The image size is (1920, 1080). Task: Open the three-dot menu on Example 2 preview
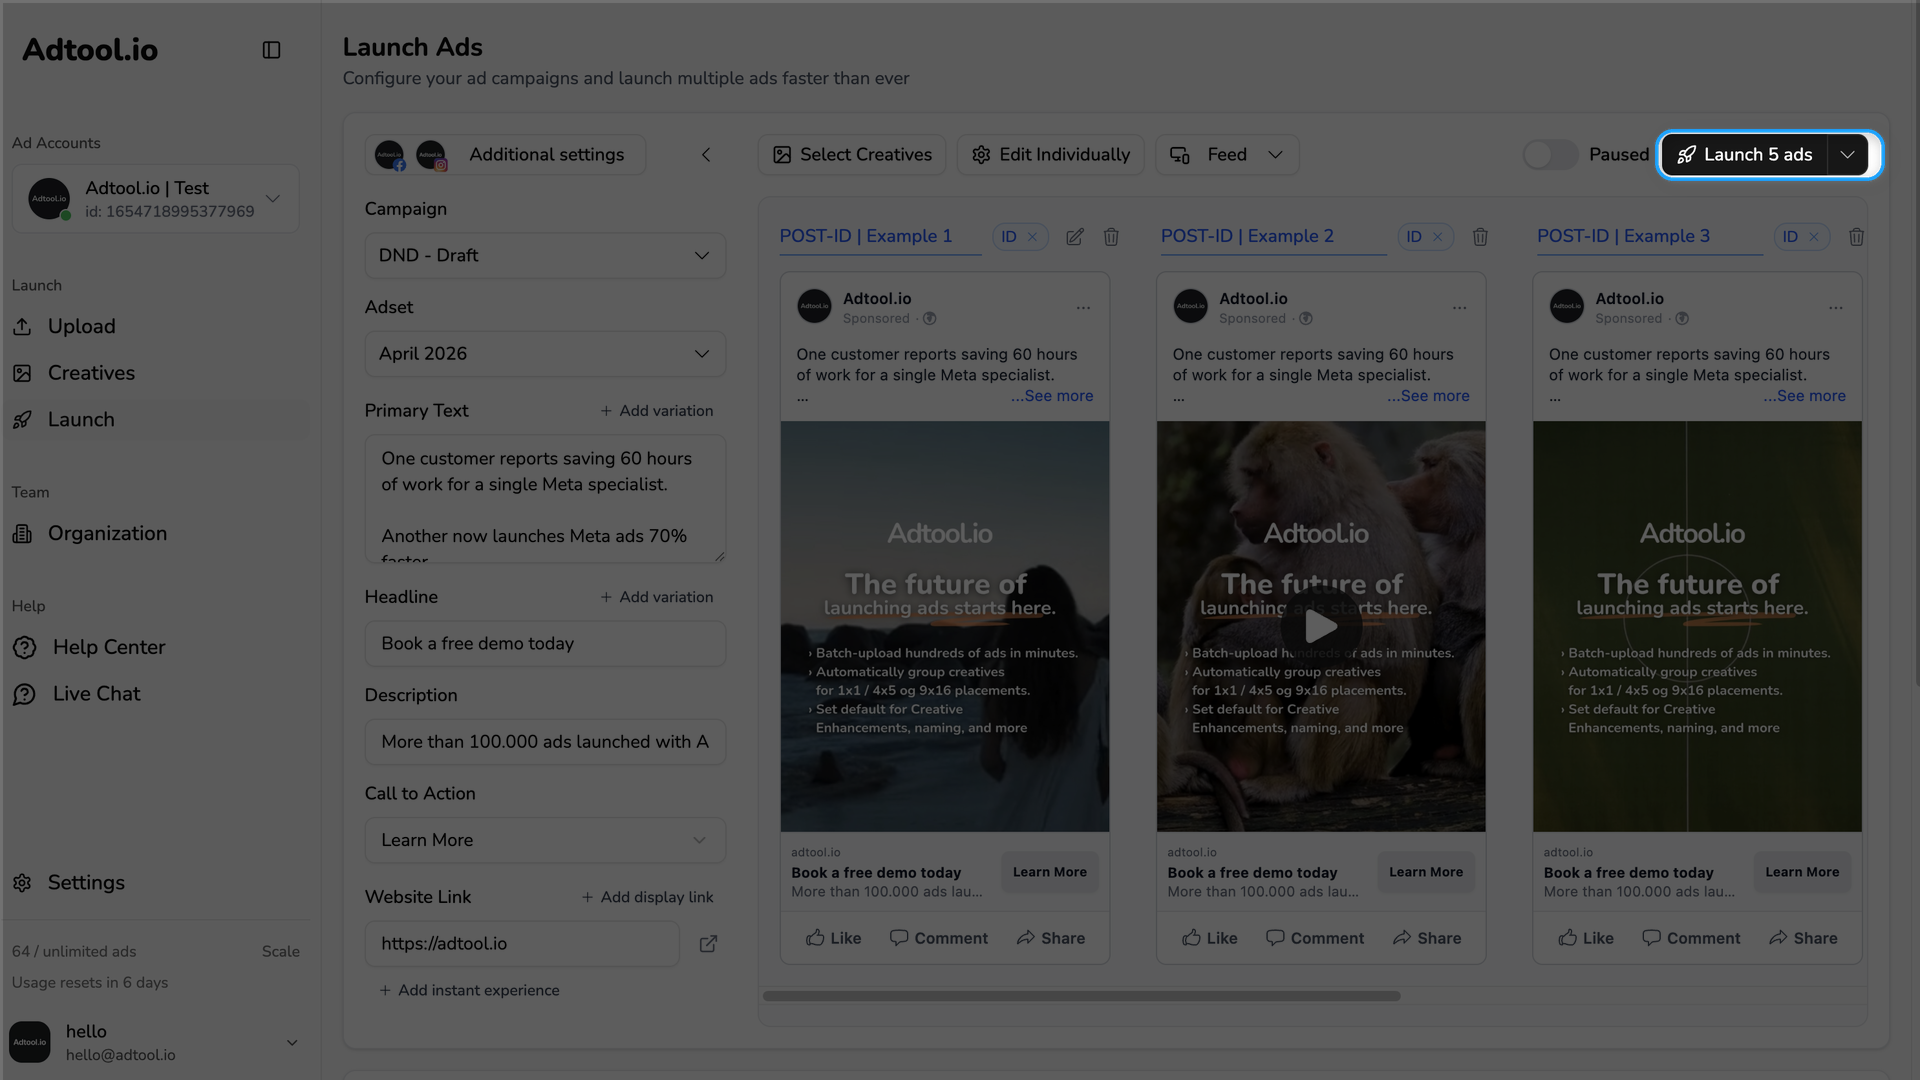tap(1459, 308)
